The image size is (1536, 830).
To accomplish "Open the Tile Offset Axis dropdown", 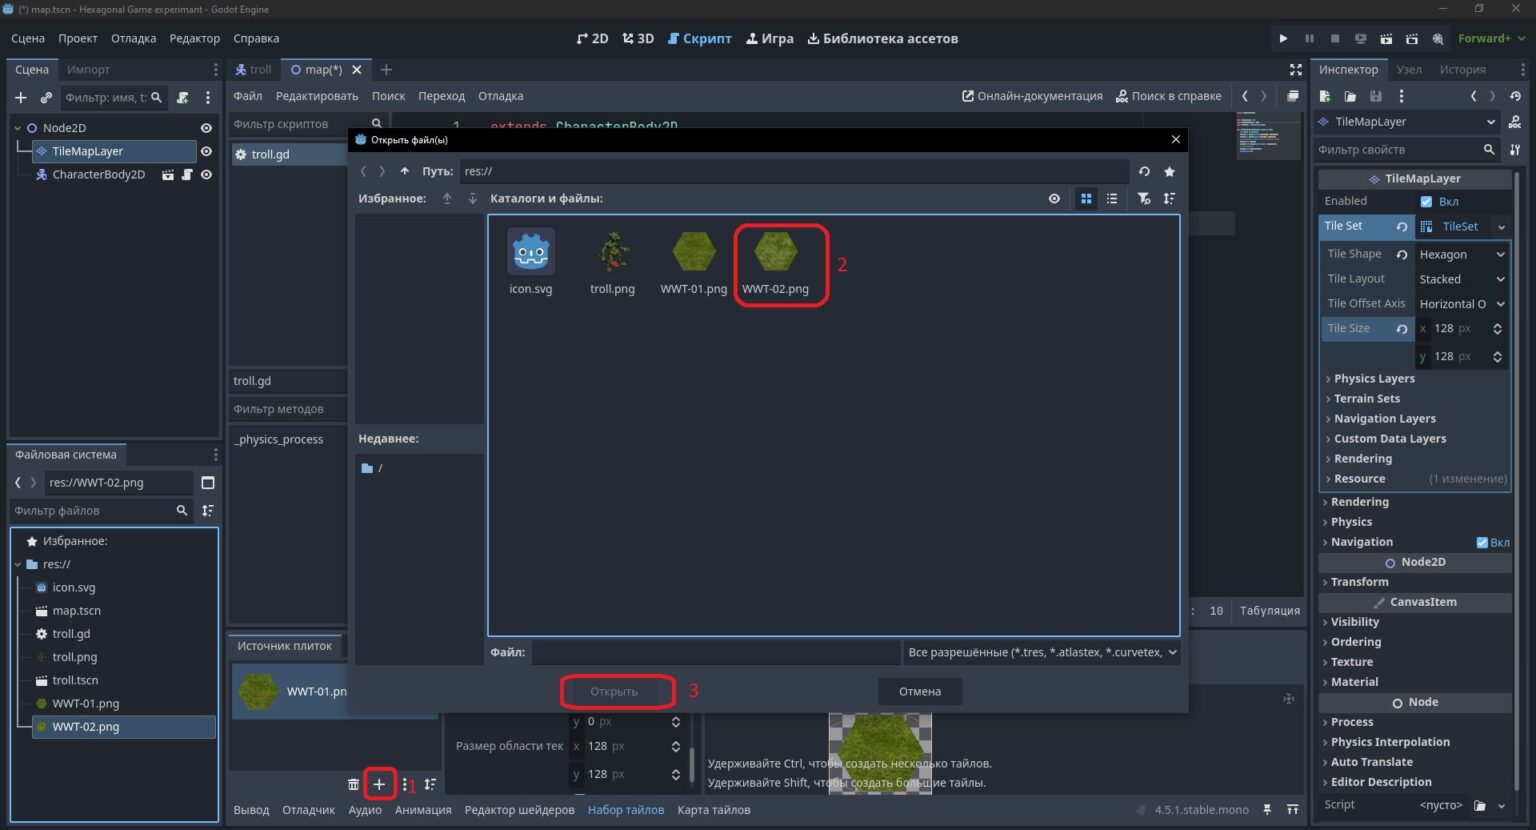I will click(x=1461, y=304).
